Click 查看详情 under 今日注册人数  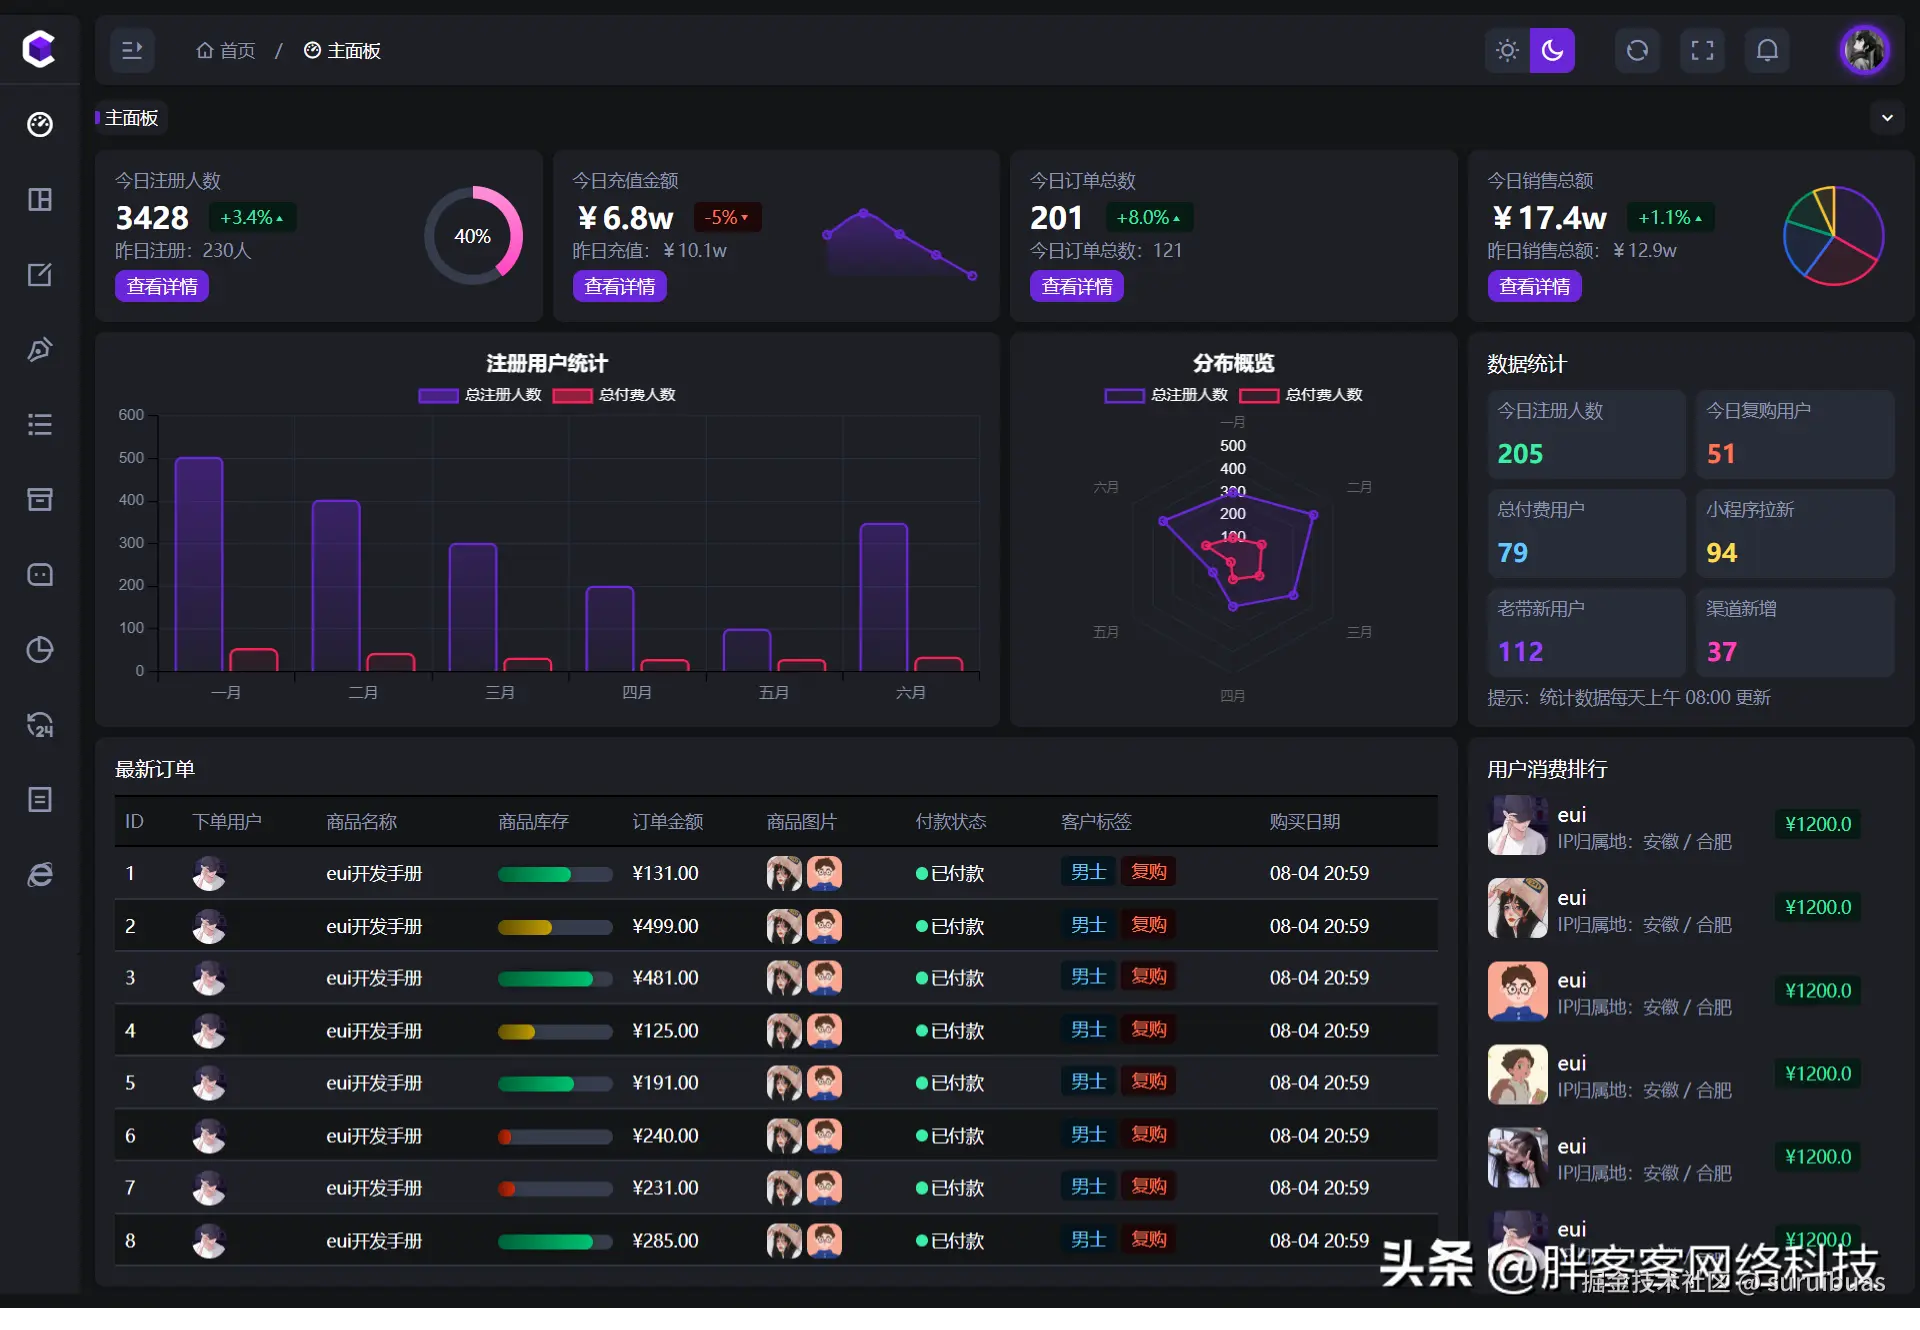tap(162, 287)
